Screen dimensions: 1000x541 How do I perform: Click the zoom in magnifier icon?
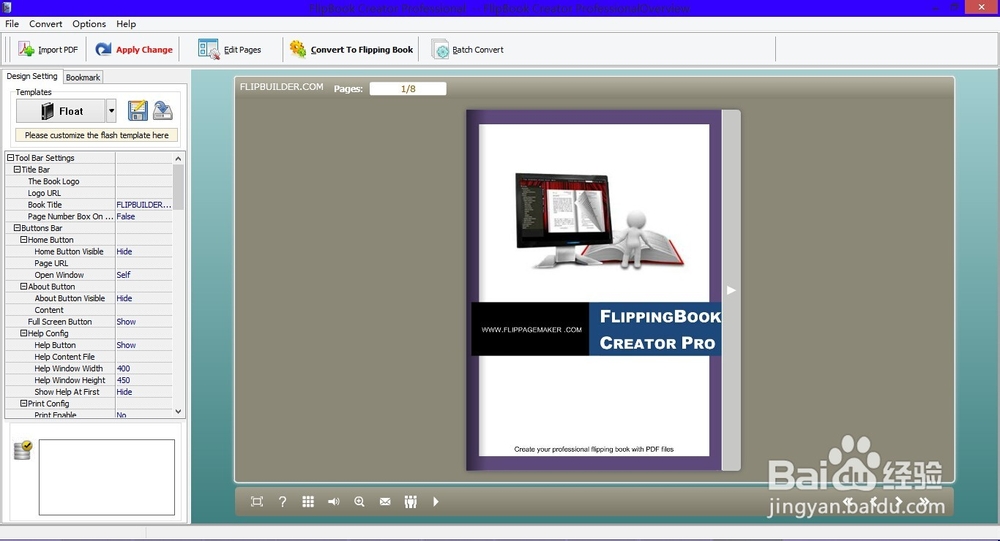point(359,501)
